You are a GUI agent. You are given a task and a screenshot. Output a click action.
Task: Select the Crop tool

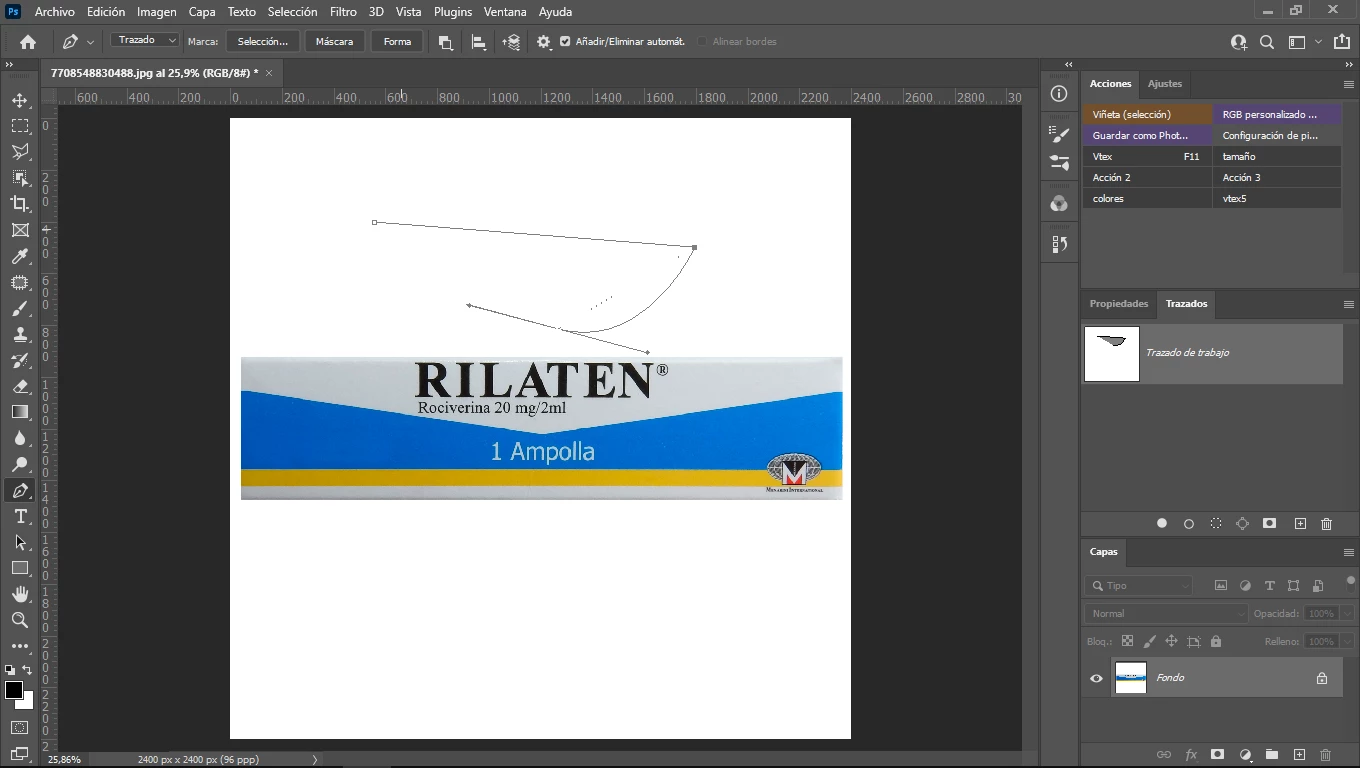click(x=20, y=204)
